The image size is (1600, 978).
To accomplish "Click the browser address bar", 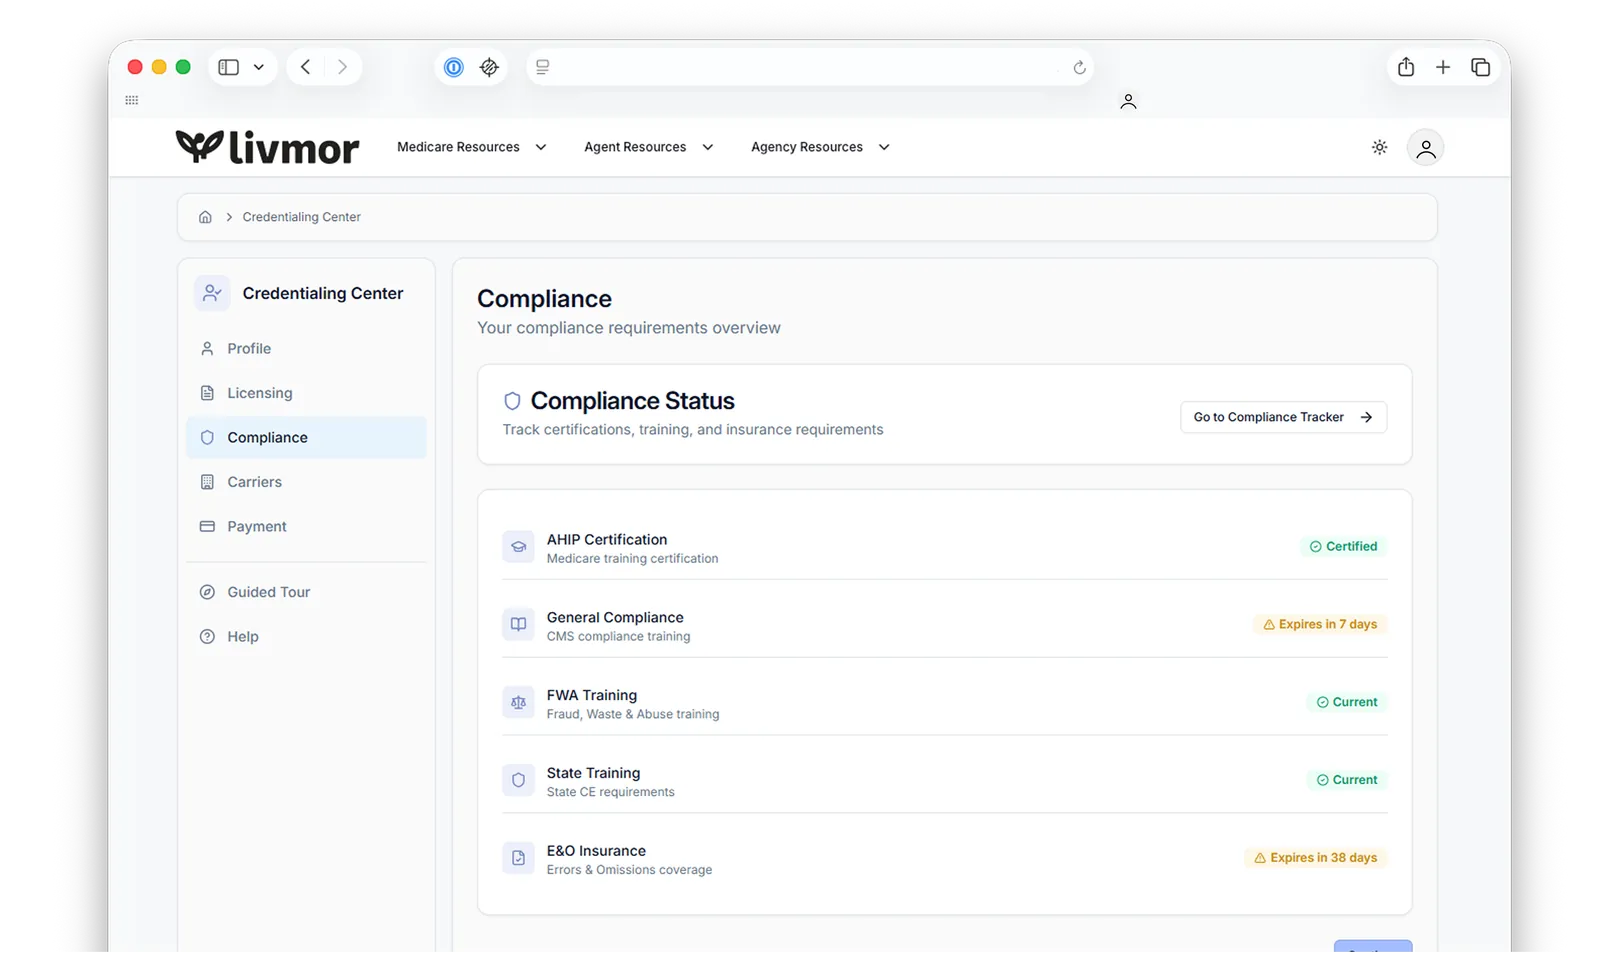I will pyautogui.click(x=810, y=67).
